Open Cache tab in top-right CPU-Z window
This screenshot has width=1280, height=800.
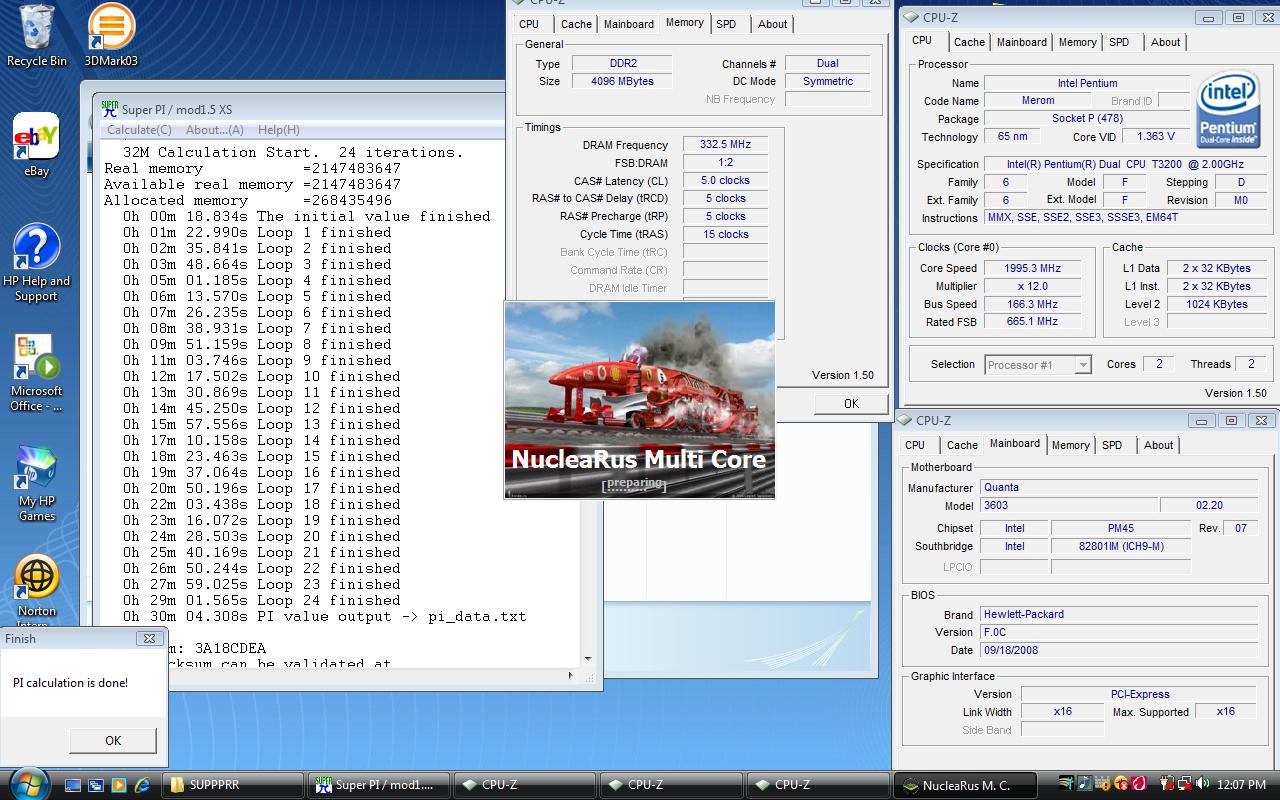tap(969, 42)
